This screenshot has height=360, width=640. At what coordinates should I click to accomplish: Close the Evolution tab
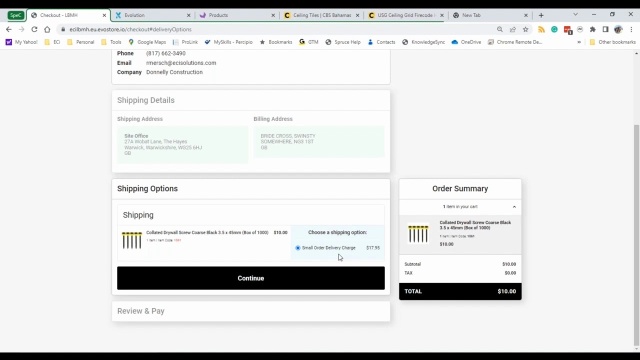(189, 15)
